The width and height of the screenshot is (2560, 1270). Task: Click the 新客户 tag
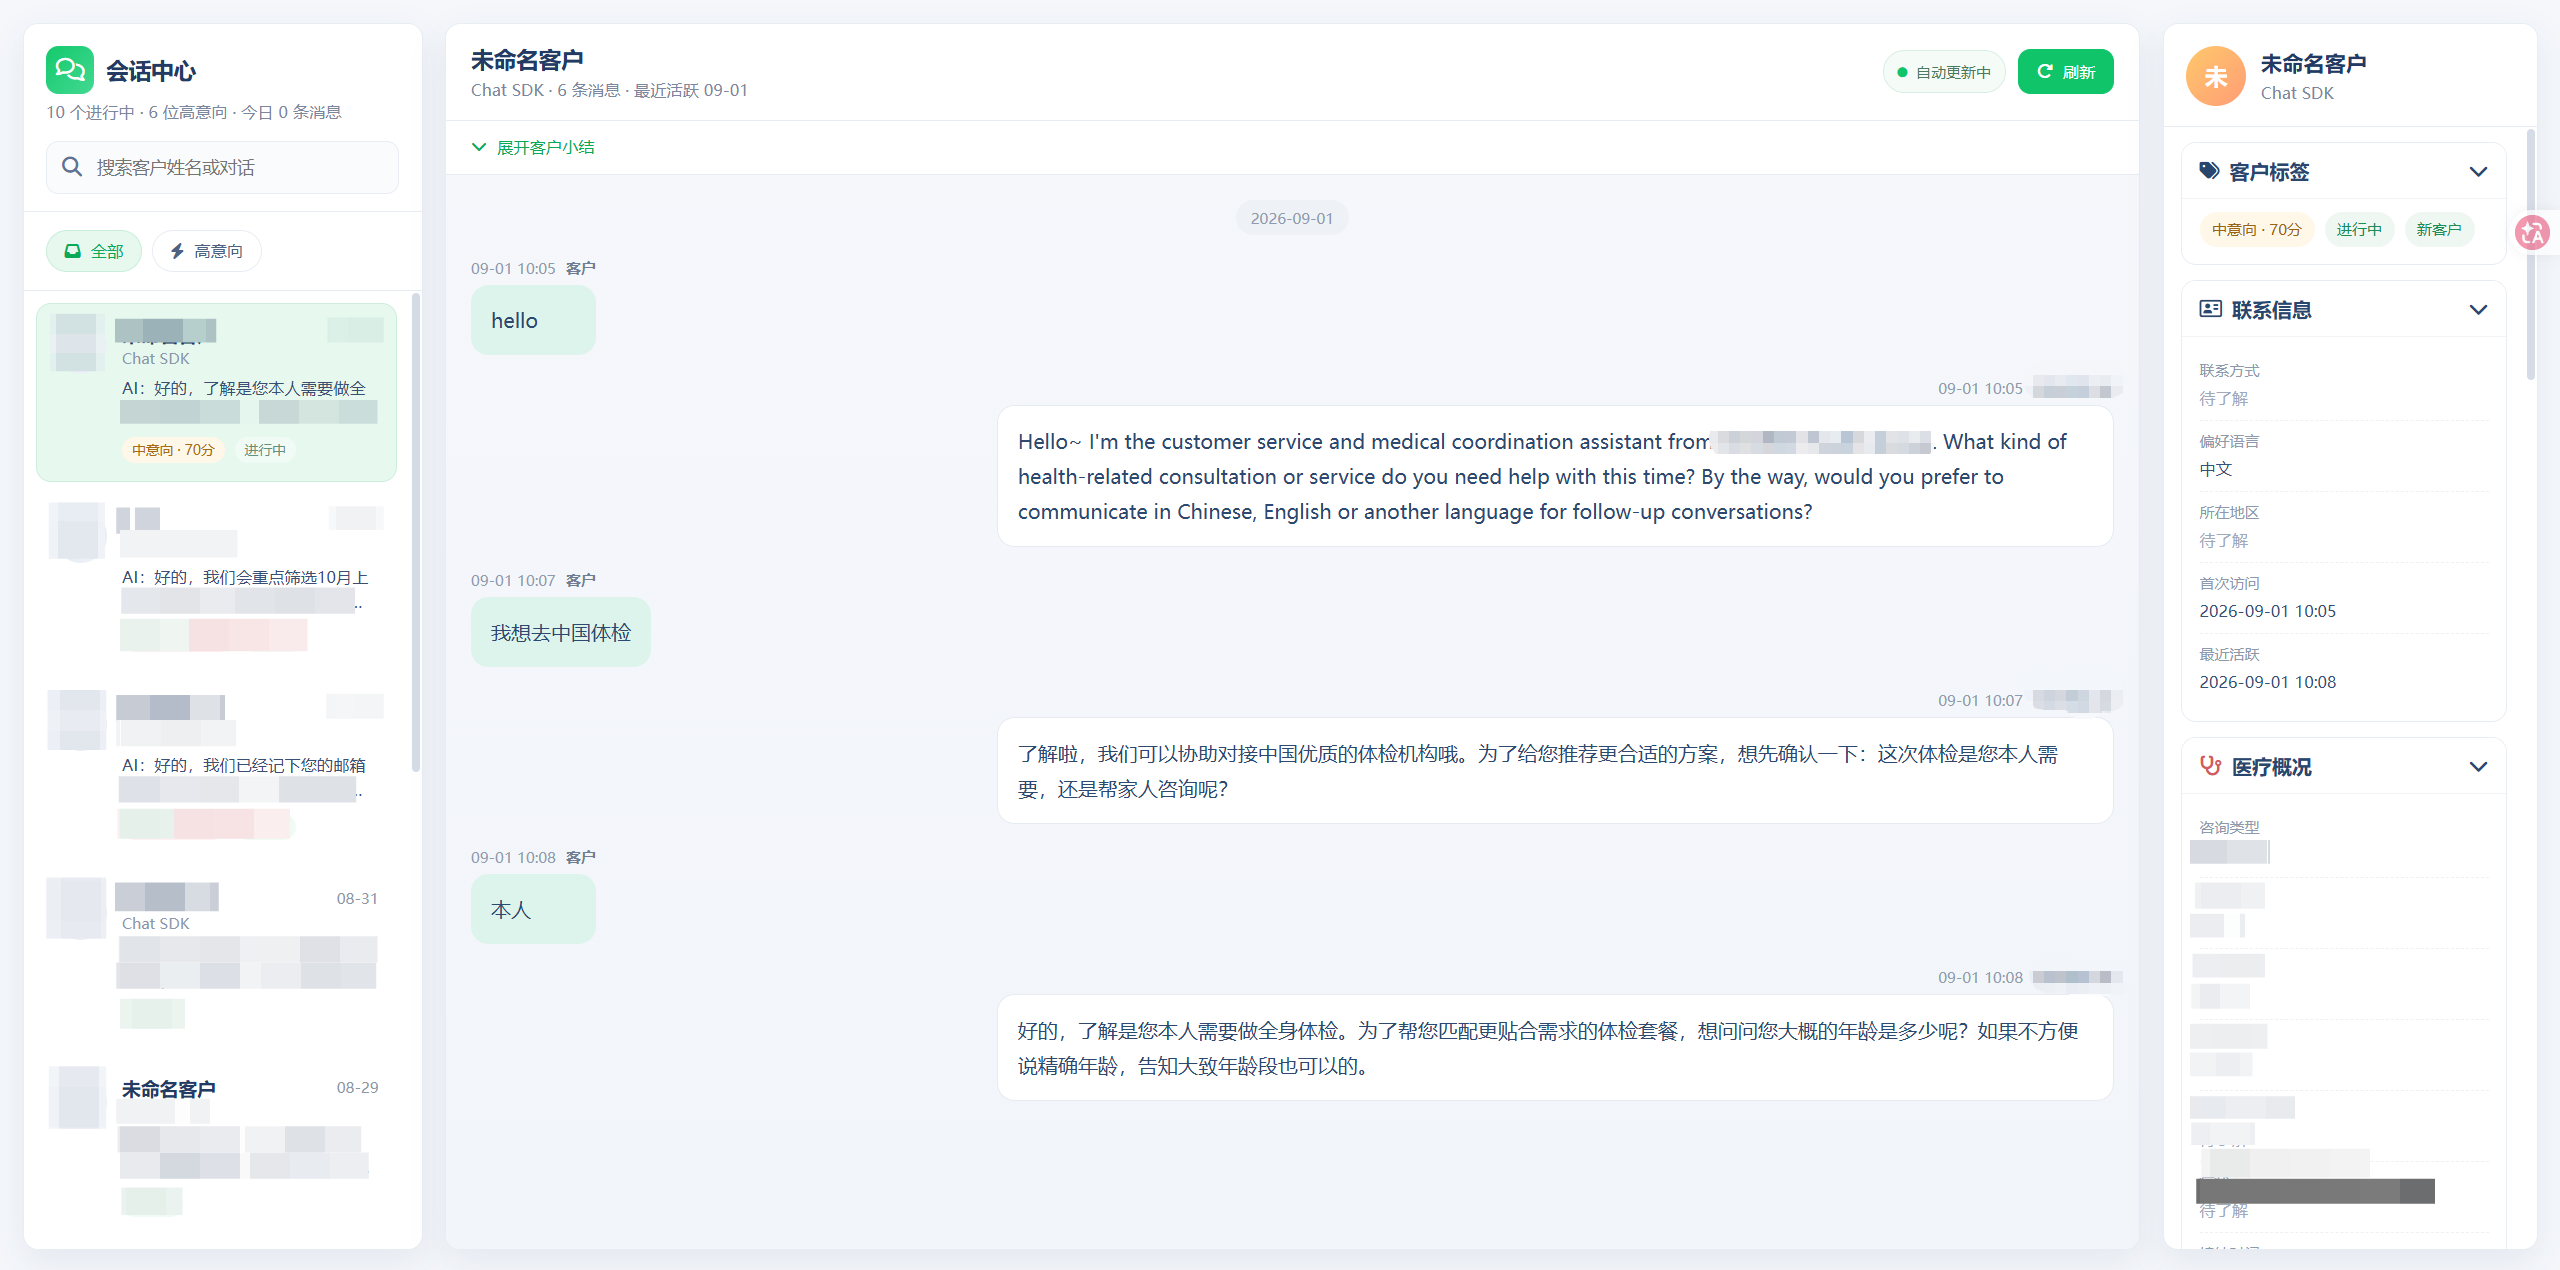point(2439,229)
